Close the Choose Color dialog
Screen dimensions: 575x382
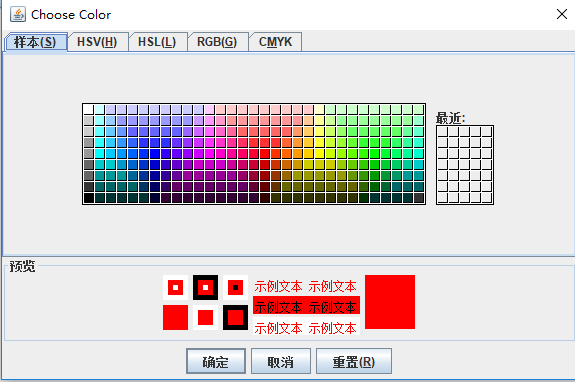click(x=561, y=15)
